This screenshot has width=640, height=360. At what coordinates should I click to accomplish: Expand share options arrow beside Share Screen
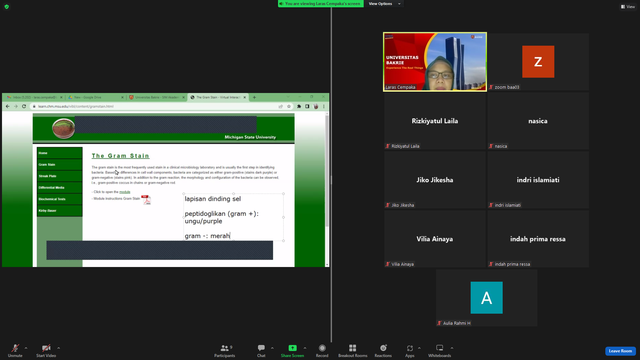305,348
